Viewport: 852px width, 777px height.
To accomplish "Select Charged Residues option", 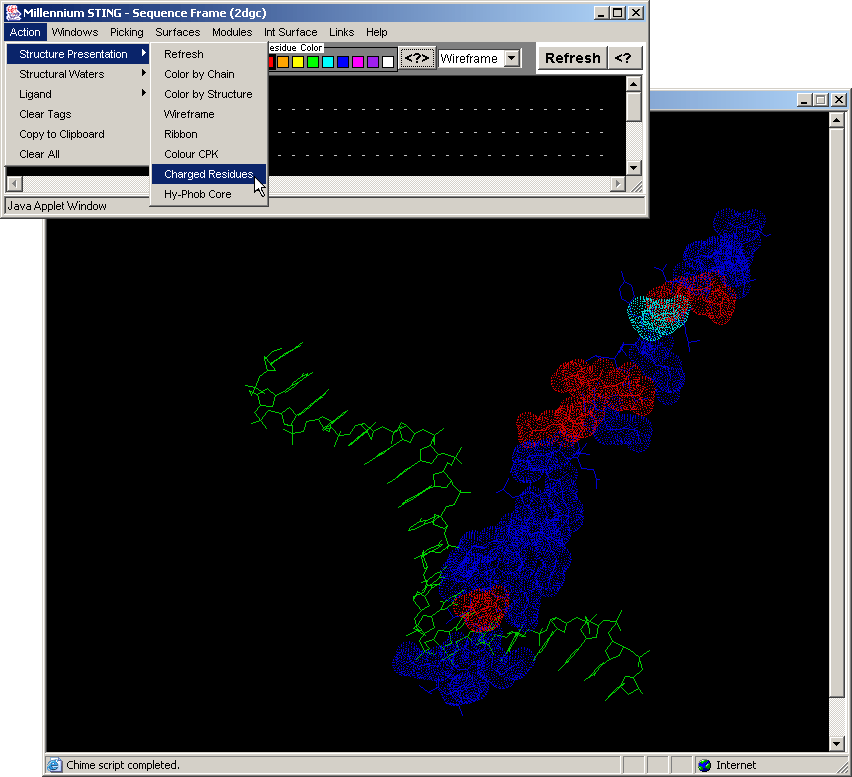I will tap(209, 174).
